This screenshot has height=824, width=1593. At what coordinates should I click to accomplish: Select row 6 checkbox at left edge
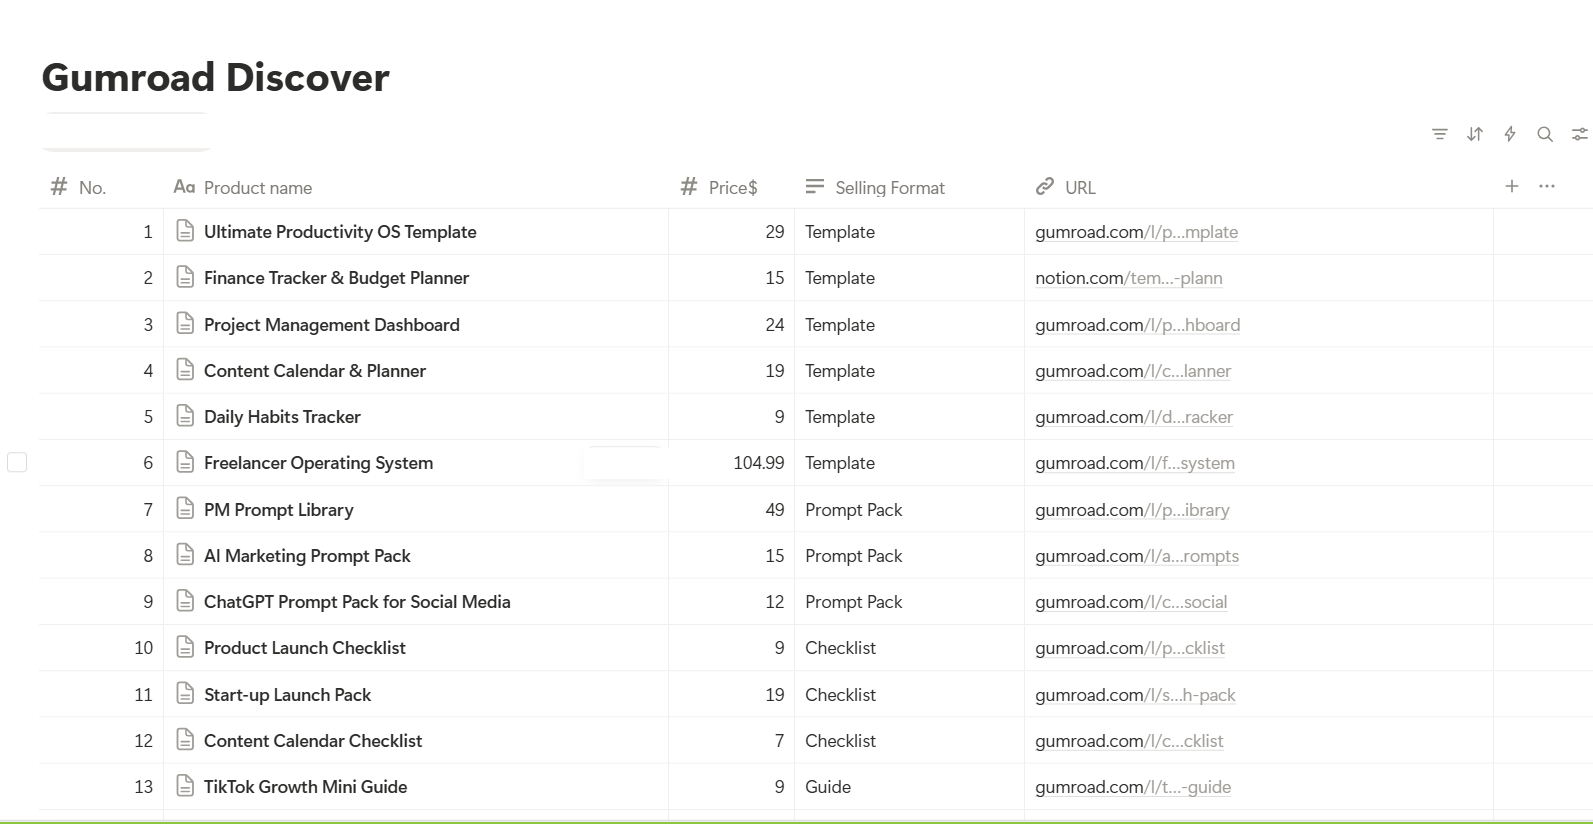[x=17, y=462]
